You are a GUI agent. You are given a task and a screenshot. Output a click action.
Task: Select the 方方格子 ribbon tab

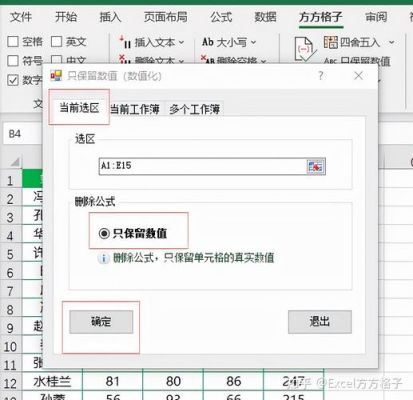click(320, 17)
